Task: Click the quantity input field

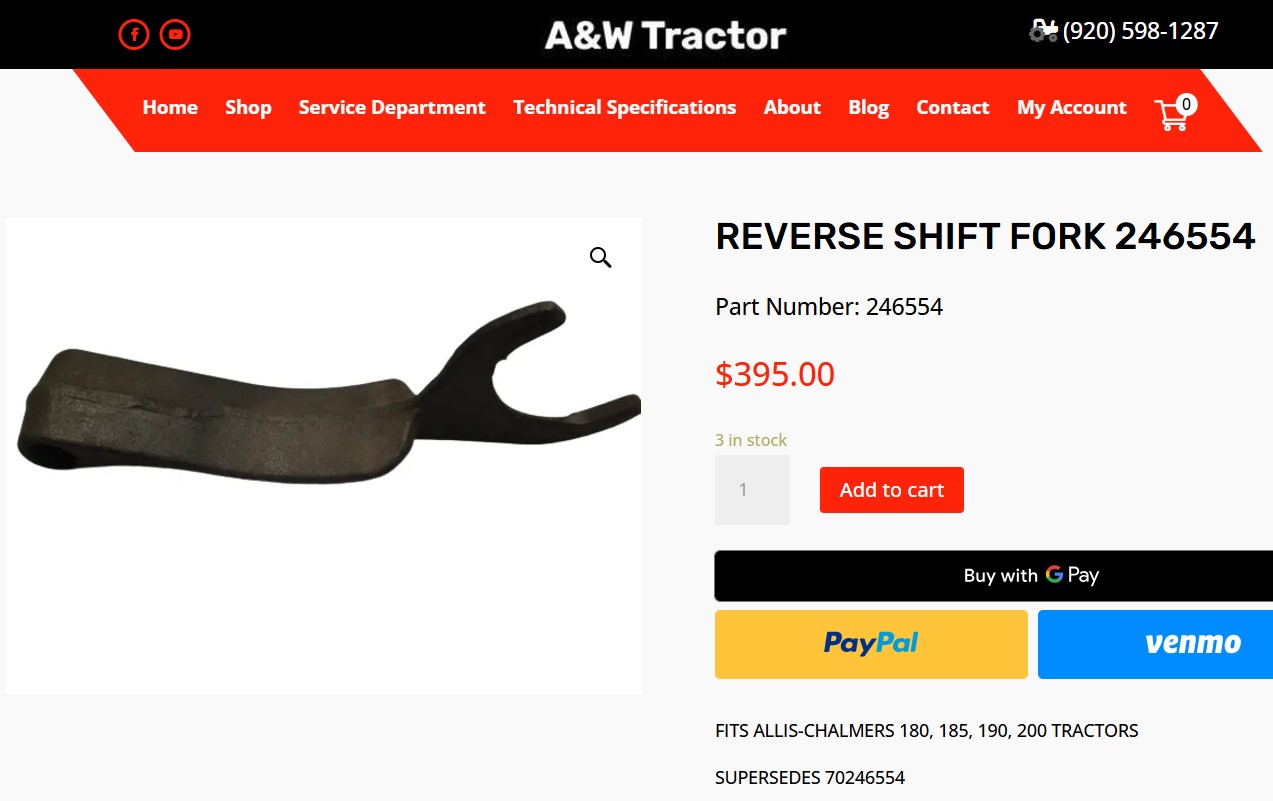Action: pos(752,490)
